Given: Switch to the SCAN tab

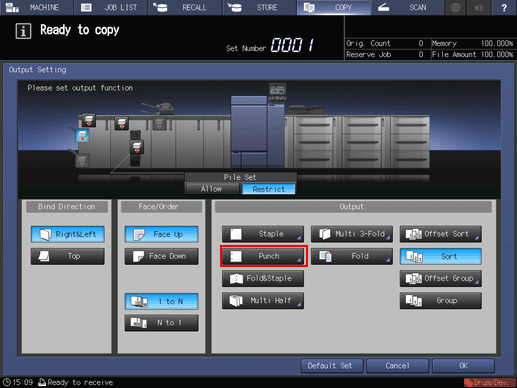Looking at the screenshot, I should coord(408,7).
